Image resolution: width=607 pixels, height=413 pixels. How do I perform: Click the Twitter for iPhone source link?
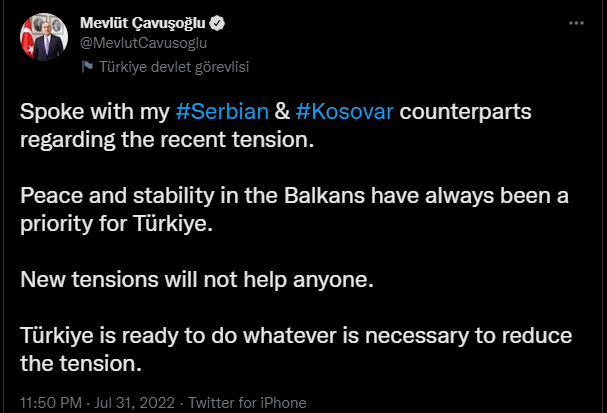tap(247, 403)
